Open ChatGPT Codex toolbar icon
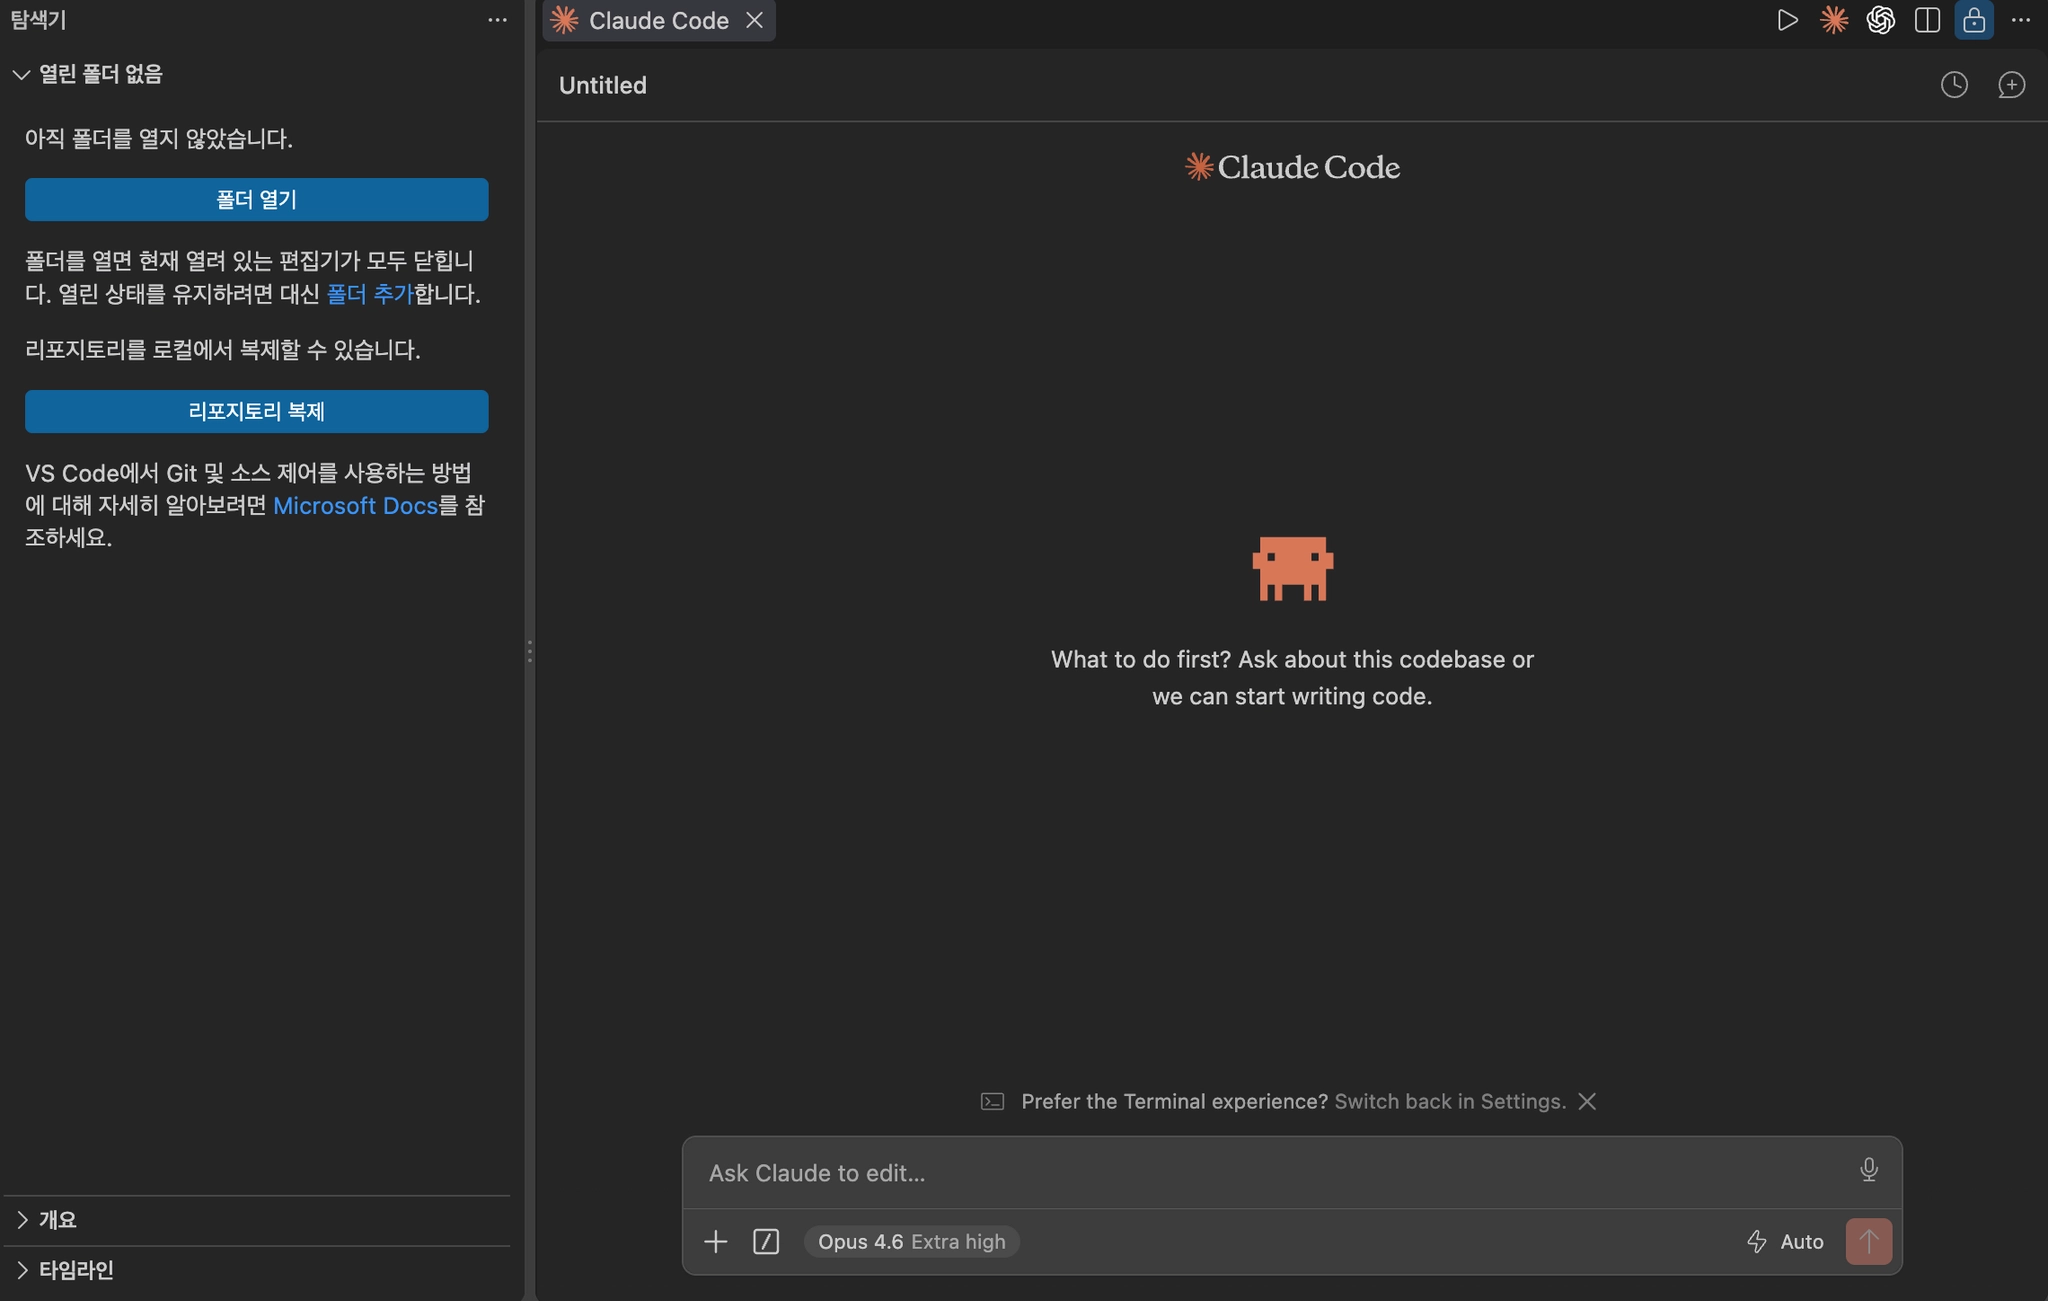 (1880, 20)
